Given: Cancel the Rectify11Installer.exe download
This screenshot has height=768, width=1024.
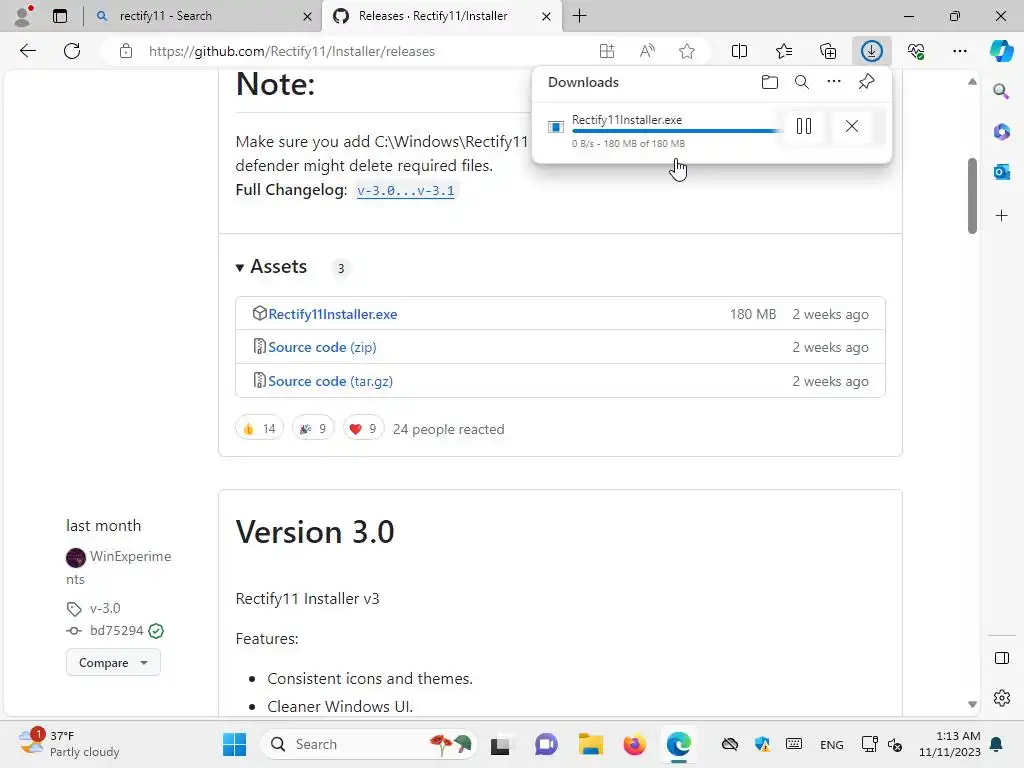Looking at the screenshot, I should [852, 126].
